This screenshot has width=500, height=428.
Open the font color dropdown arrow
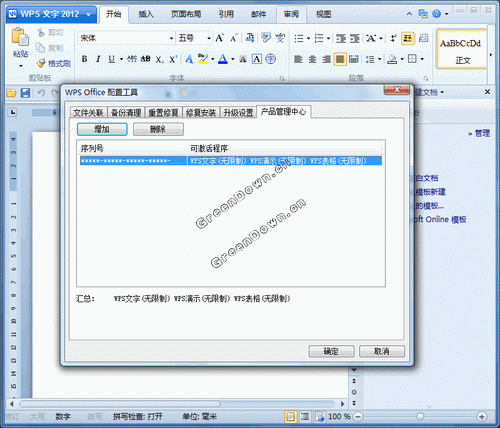[233, 59]
